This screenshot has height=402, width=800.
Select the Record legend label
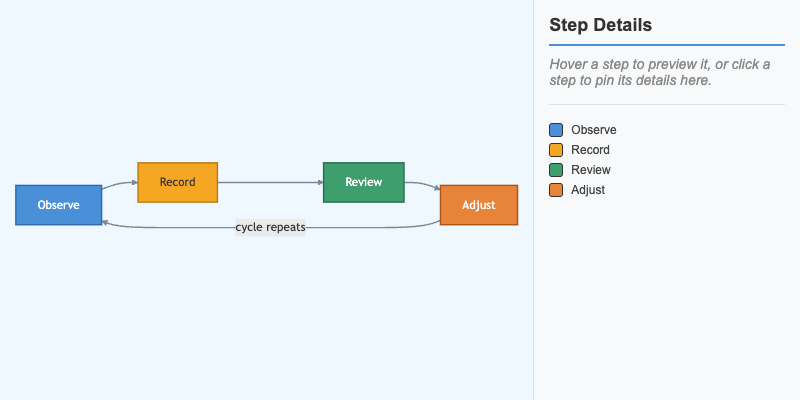point(590,150)
